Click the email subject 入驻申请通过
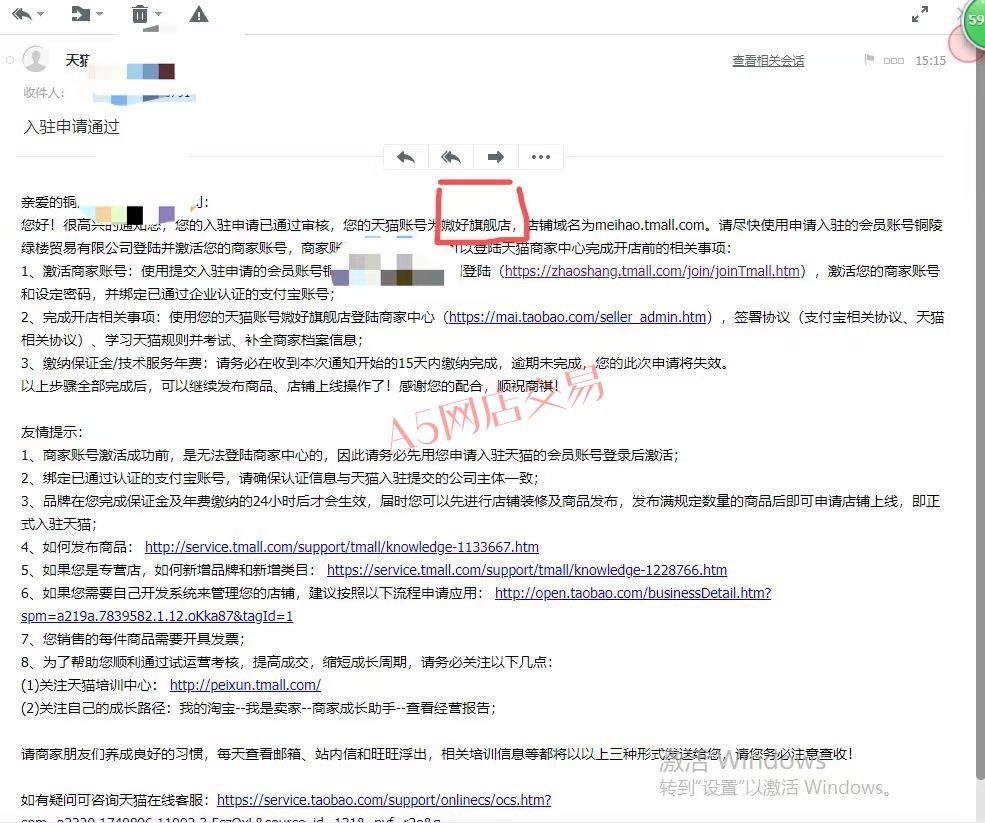Screen dimensions: 985x823 [x=72, y=127]
